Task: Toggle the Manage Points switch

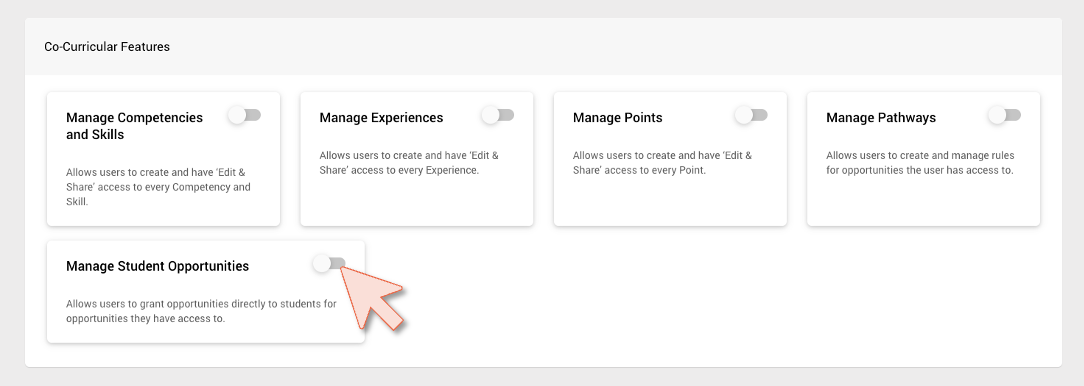Action: pyautogui.click(x=751, y=115)
